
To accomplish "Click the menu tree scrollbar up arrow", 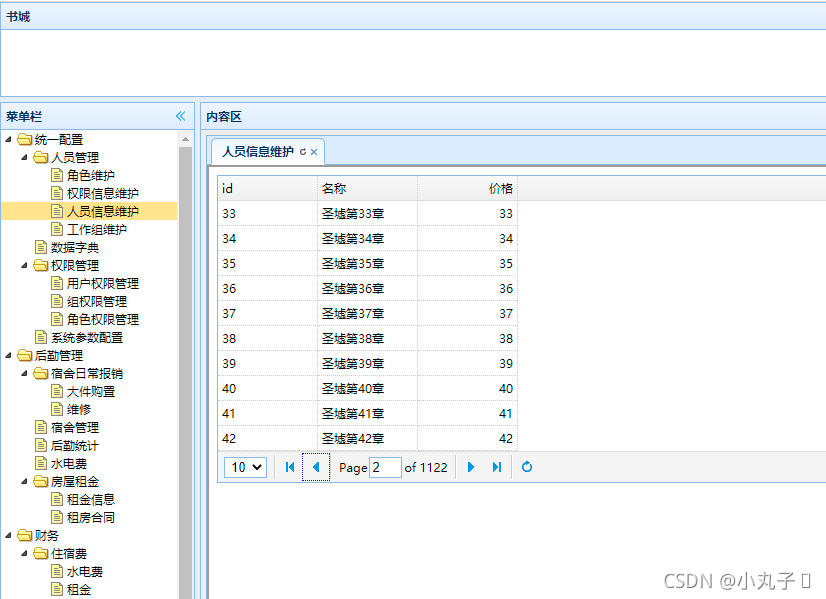I will pyautogui.click(x=185, y=139).
